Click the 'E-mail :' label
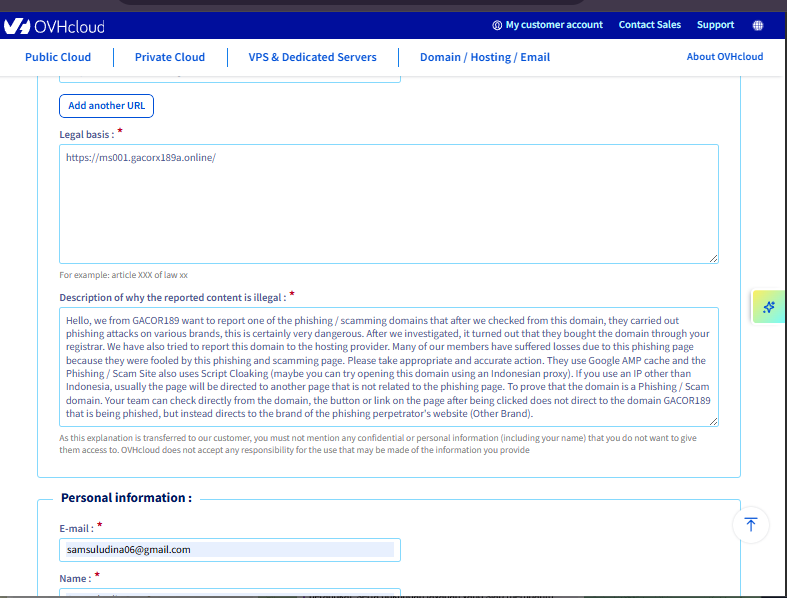Image resolution: width=787 pixels, height=598 pixels. [76, 529]
